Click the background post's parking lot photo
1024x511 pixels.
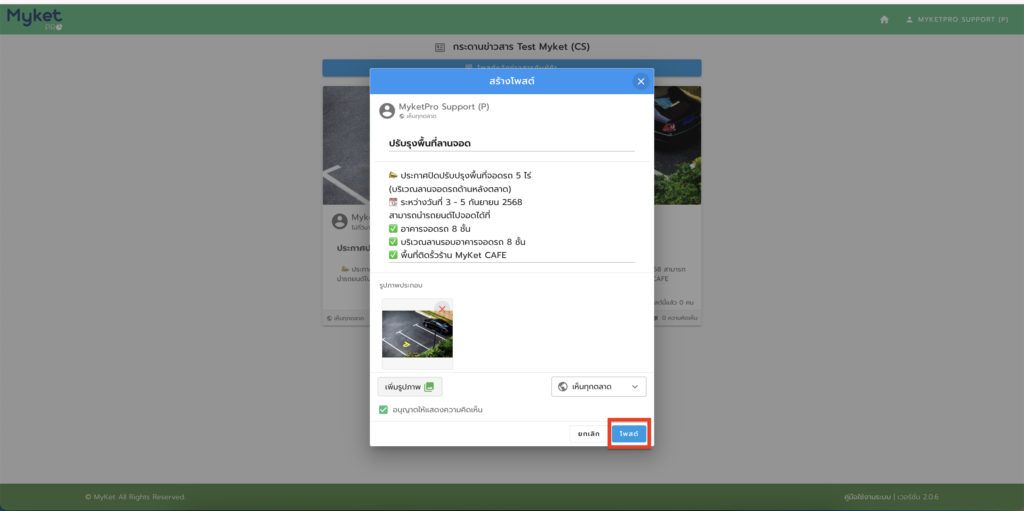tap(346, 145)
